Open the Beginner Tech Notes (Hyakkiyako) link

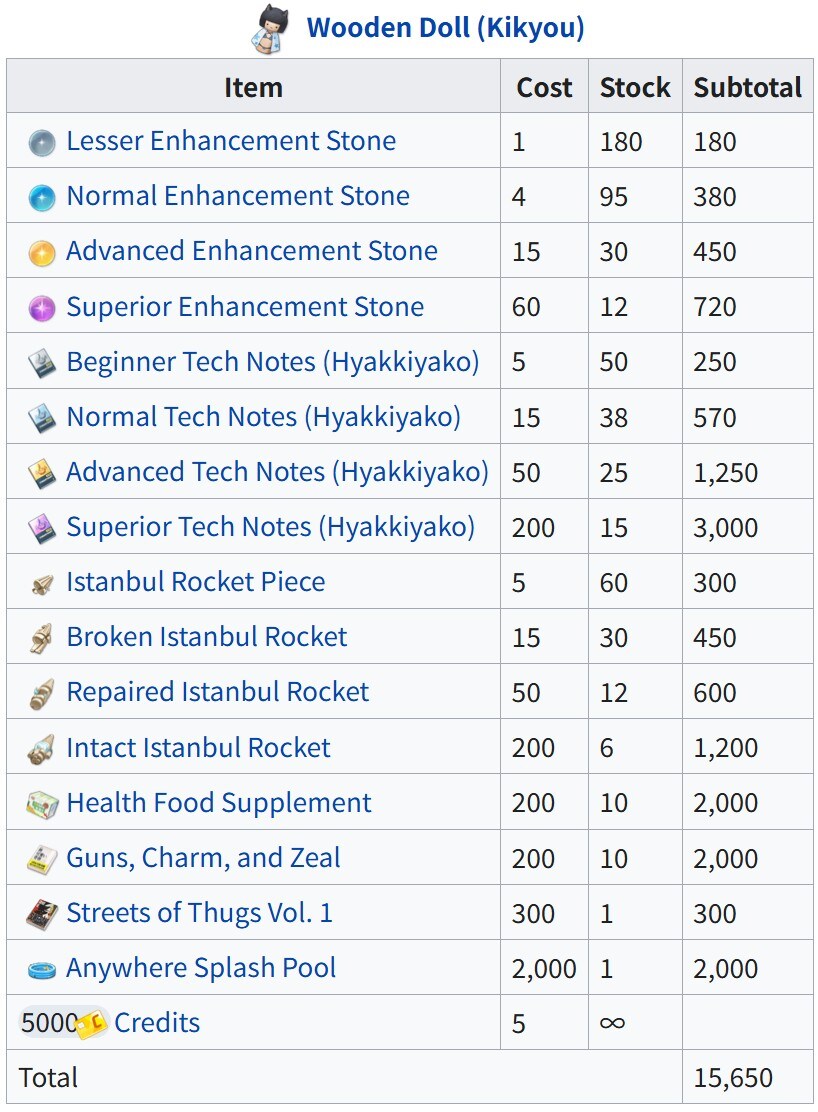click(273, 362)
